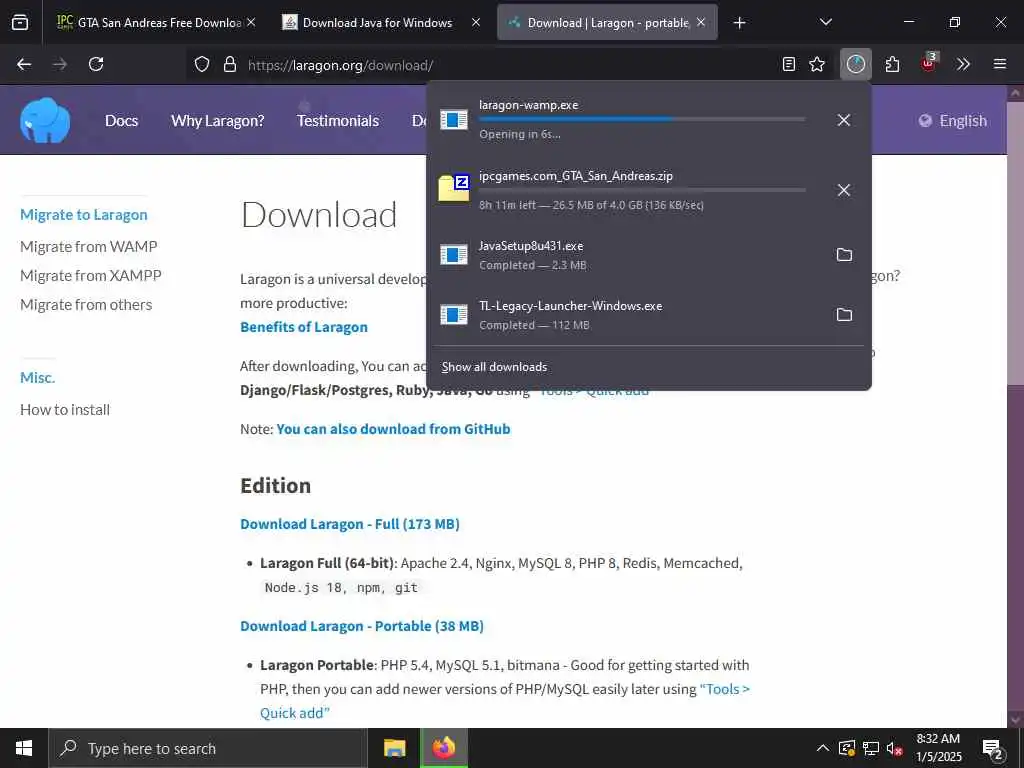Open Migrate from WAMP in sidebar

click(x=89, y=247)
